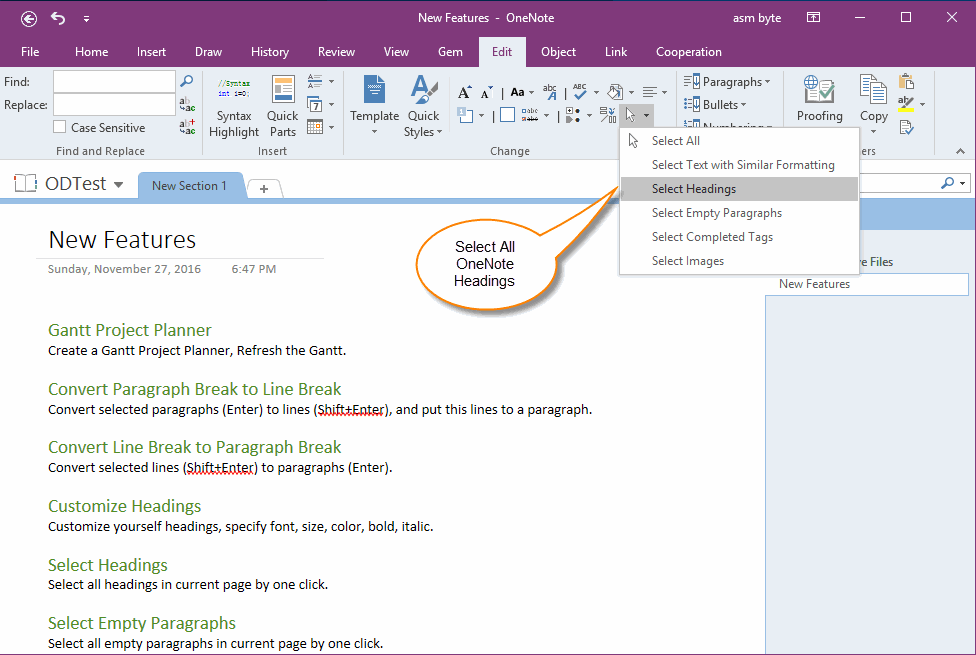The width and height of the screenshot is (976, 655).
Task: Choose Select Images menu item
Action: pyautogui.click(x=739, y=261)
